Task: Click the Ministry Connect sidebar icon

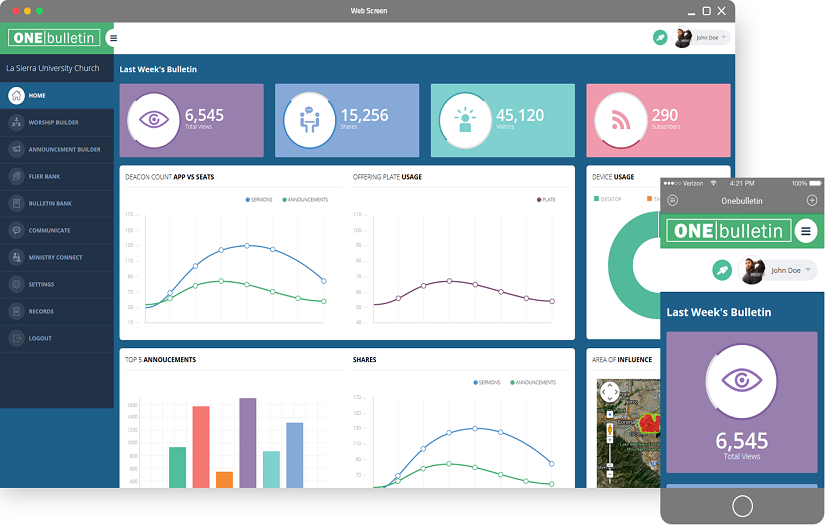Action: pos(16,257)
